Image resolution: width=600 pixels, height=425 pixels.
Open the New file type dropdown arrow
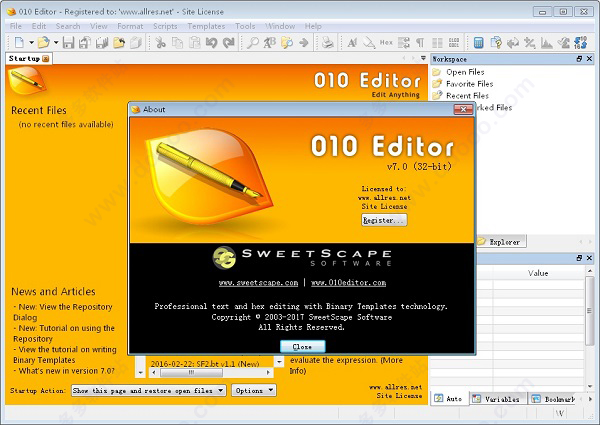(31, 42)
